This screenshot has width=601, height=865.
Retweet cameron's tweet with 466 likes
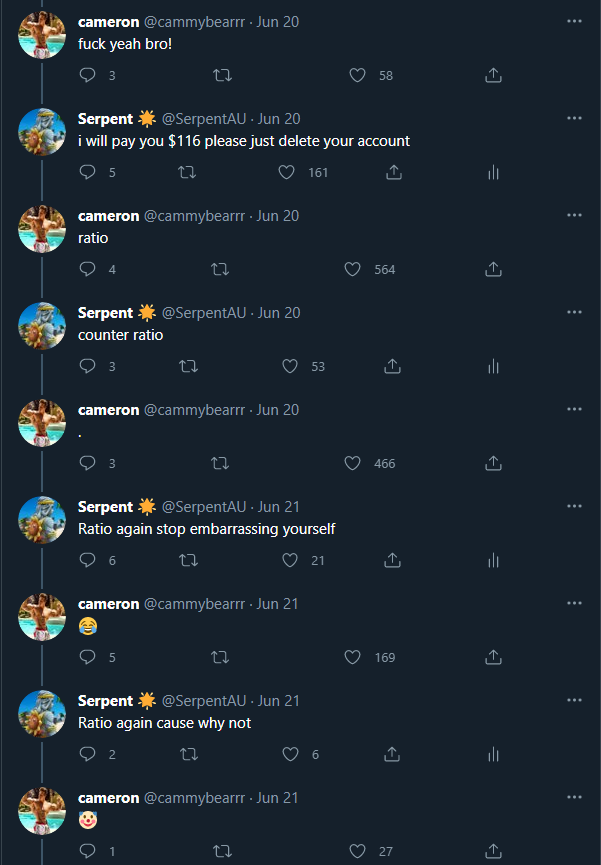click(x=221, y=463)
